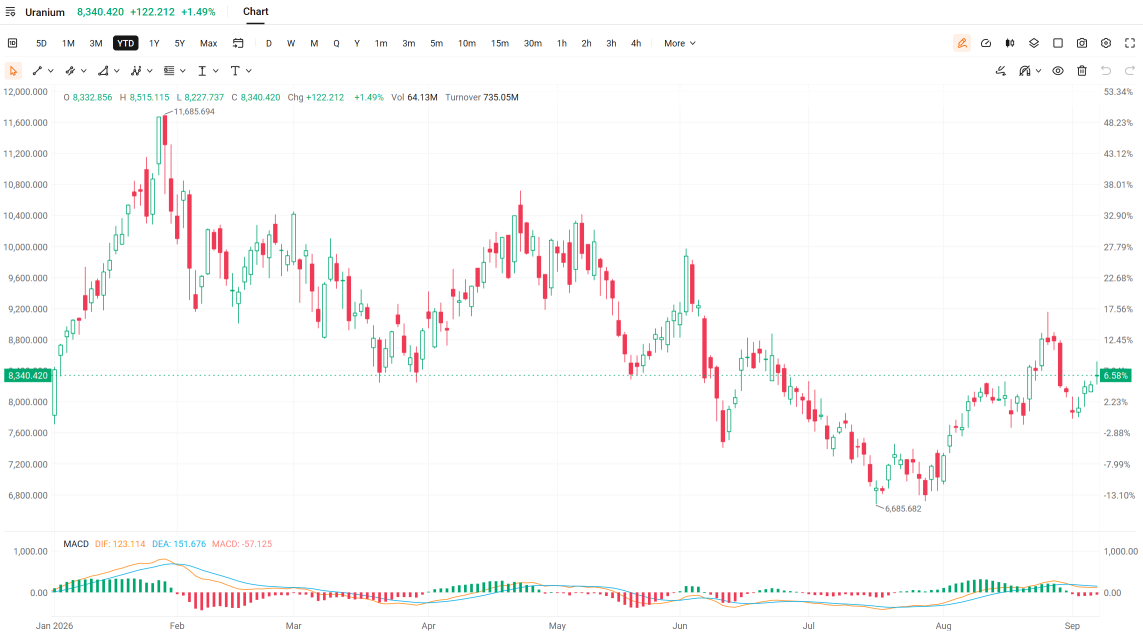Select the text annotation tool

pyautogui.click(x=235, y=71)
